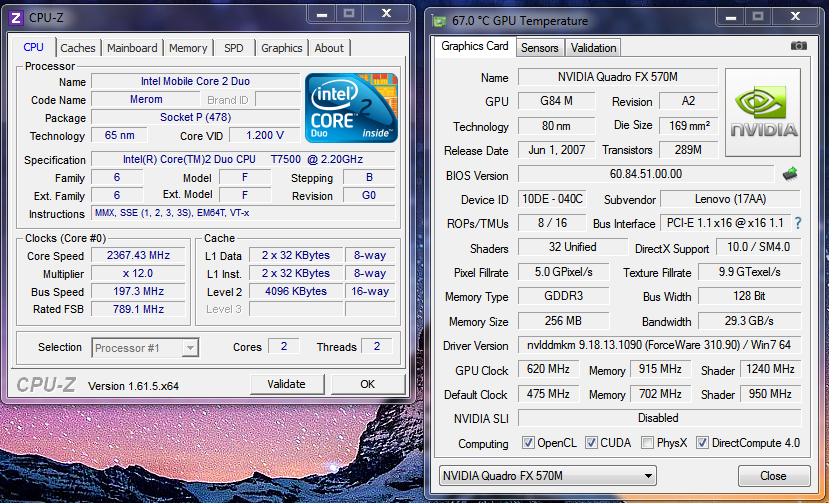Click the GPU-Z screenshot camera icon
This screenshot has height=503, width=829.
tap(798, 46)
